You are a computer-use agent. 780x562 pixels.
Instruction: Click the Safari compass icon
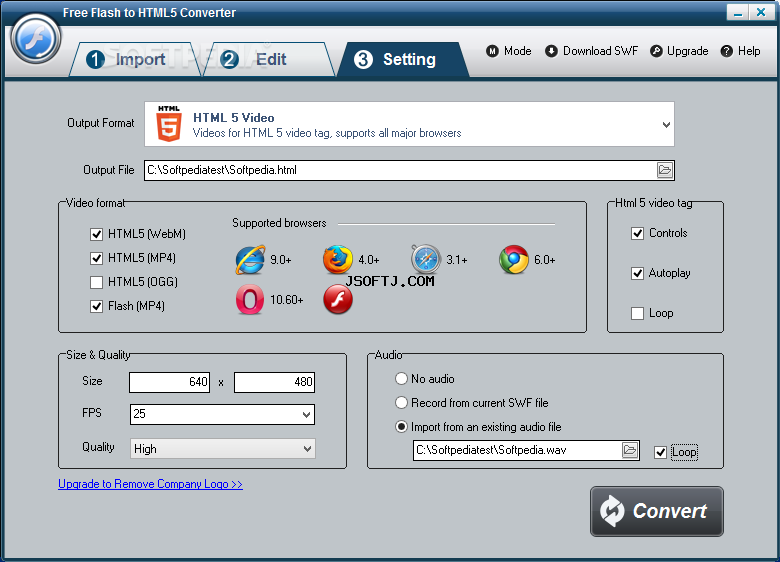pos(426,259)
